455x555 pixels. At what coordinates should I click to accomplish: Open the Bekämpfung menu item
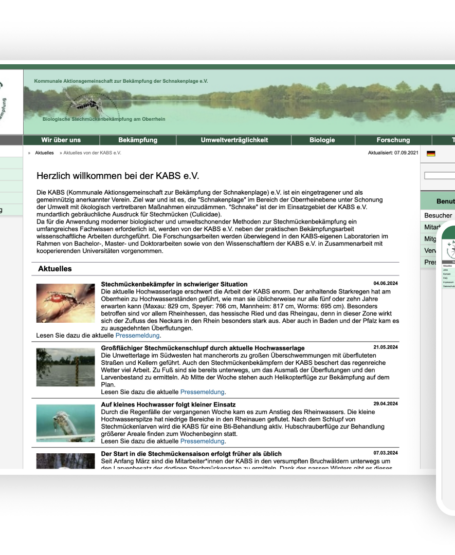pos(138,140)
